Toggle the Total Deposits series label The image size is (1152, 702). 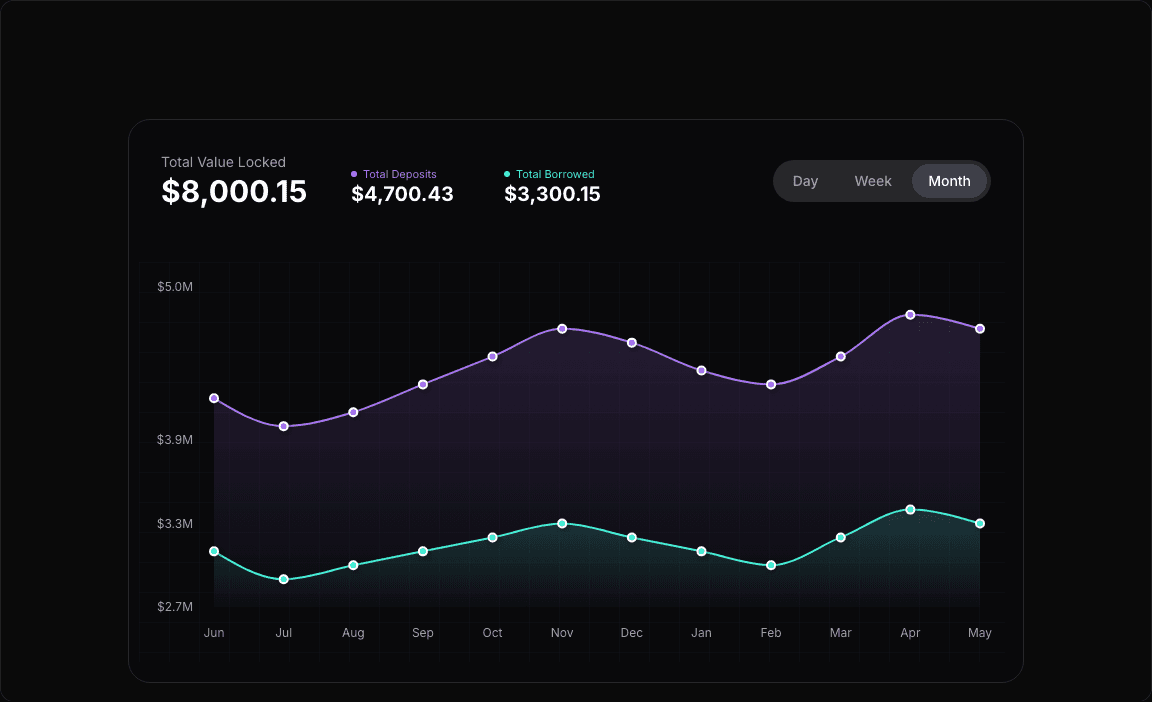399,174
